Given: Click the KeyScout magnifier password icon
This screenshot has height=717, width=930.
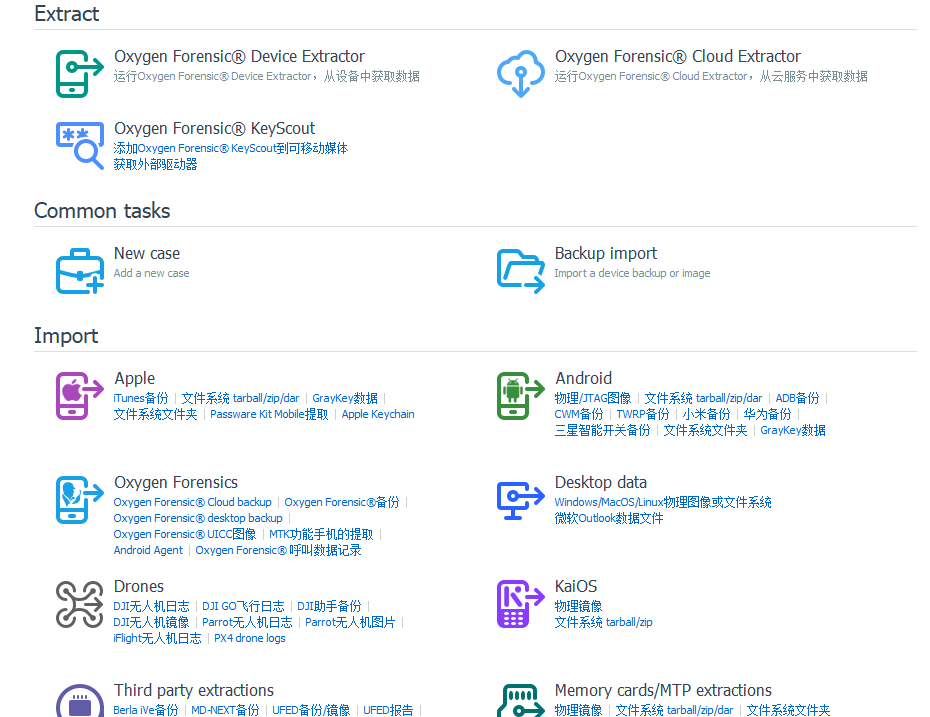Looking at the screenshot, I should tap(80, 146).
